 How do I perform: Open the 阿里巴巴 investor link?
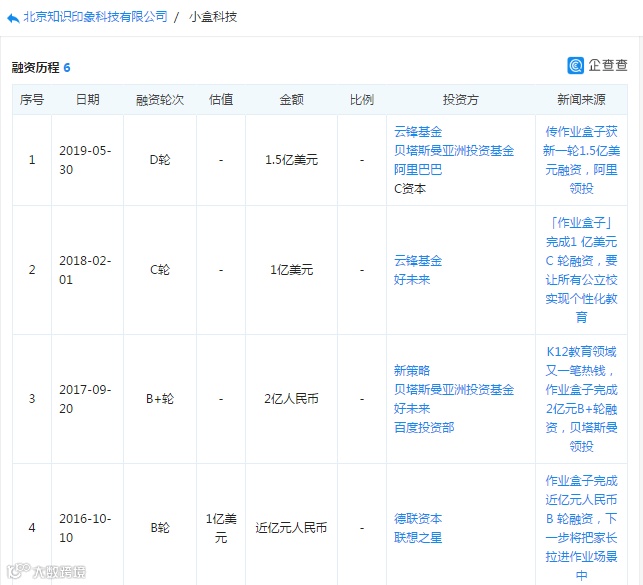coord(418,169)
